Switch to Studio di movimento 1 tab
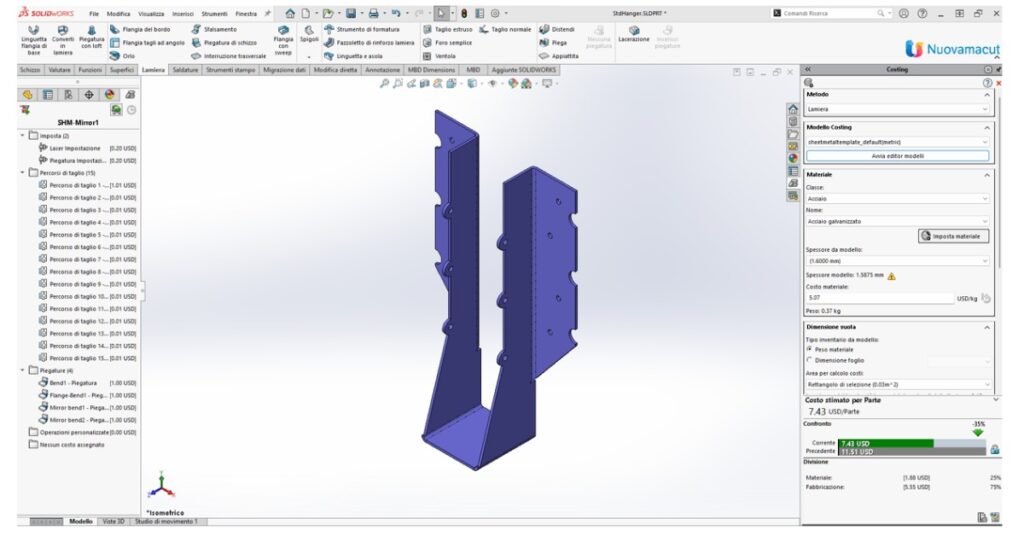Screen dimensions: 1024x536 click(x=167, y=522)
